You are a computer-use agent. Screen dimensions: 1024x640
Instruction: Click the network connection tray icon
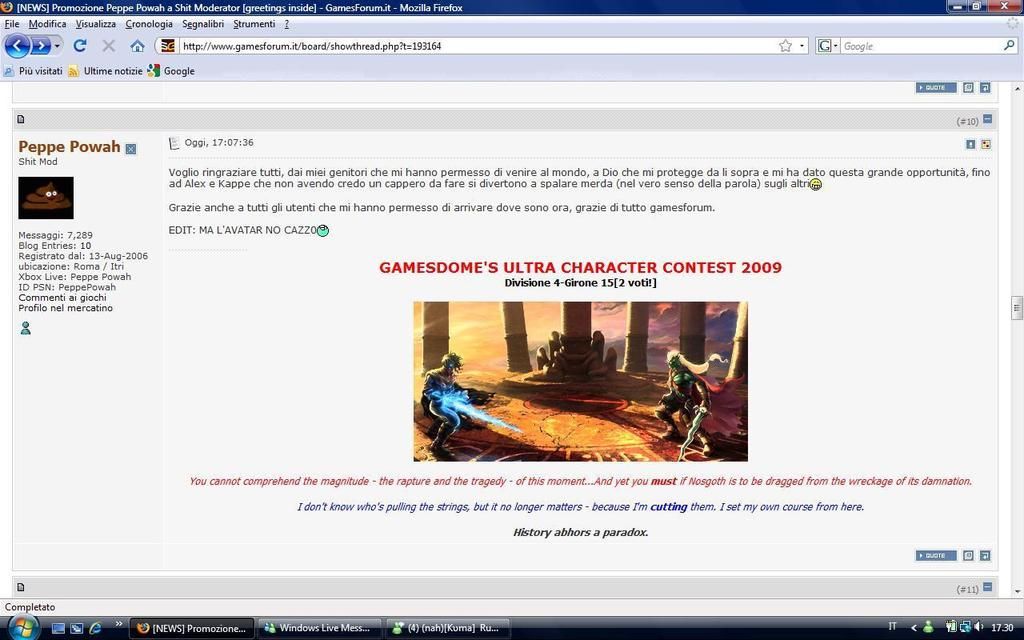click(x=965, y=628)
